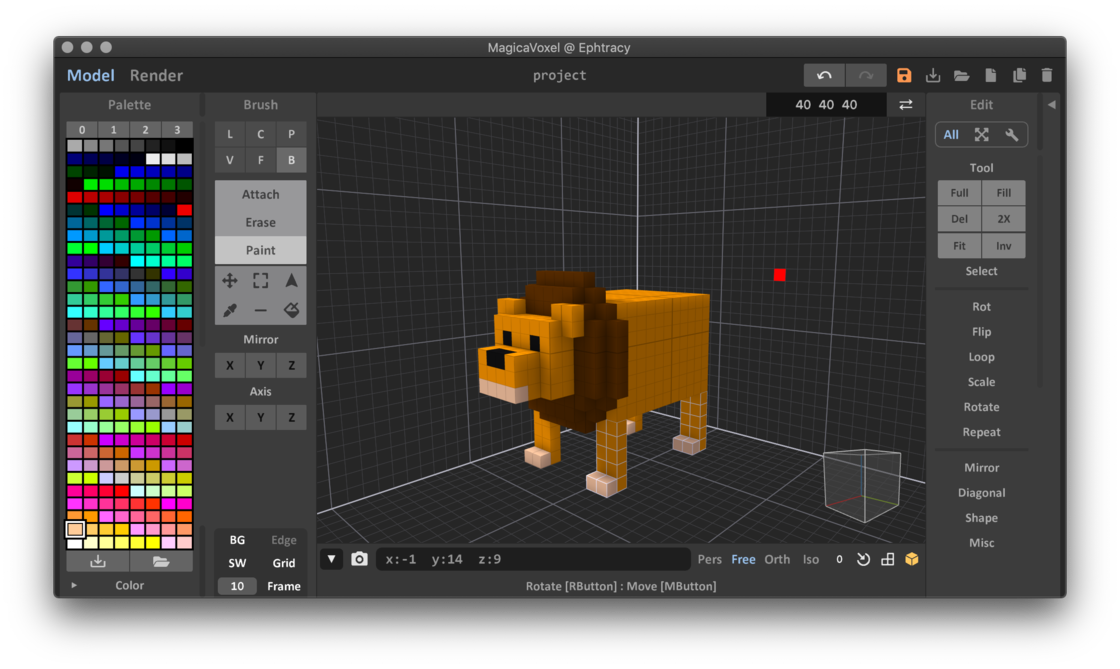Viewport: 1120px width, 669px height.
Task: Select the rectangle select tool
Action: pyautogui.click(x=260, y=280)
